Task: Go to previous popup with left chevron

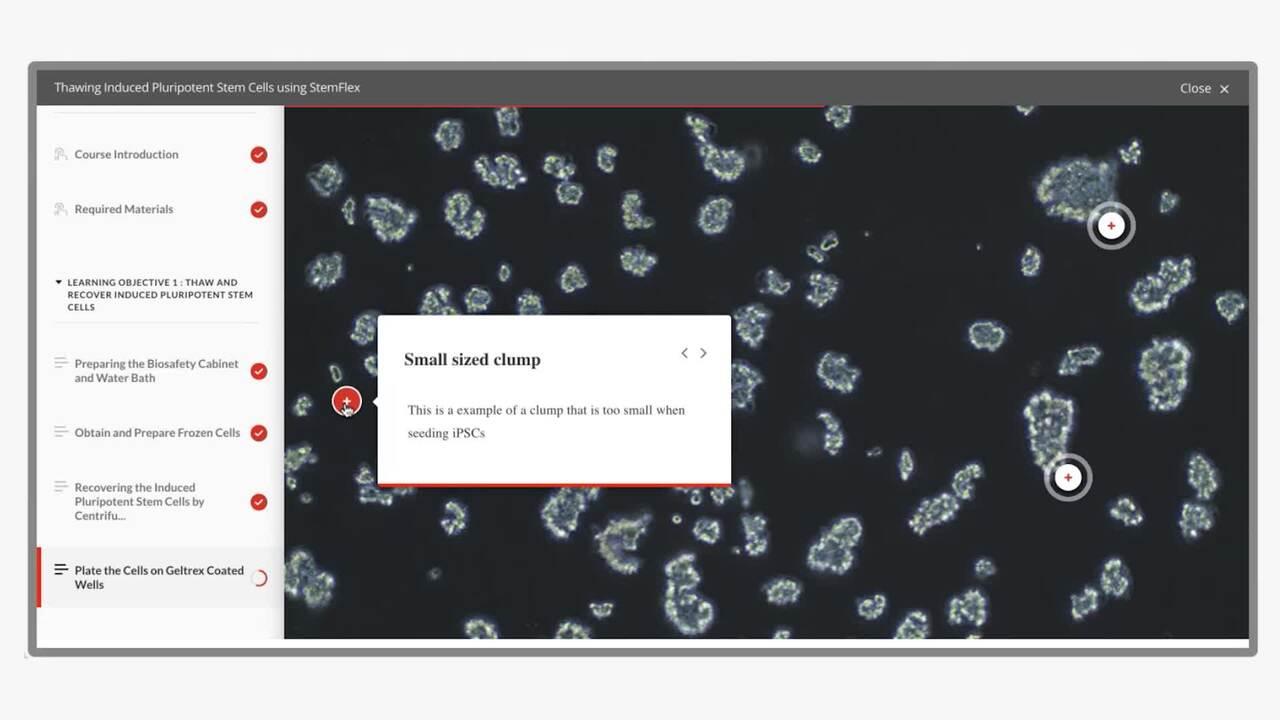Action: click(684, 353)
